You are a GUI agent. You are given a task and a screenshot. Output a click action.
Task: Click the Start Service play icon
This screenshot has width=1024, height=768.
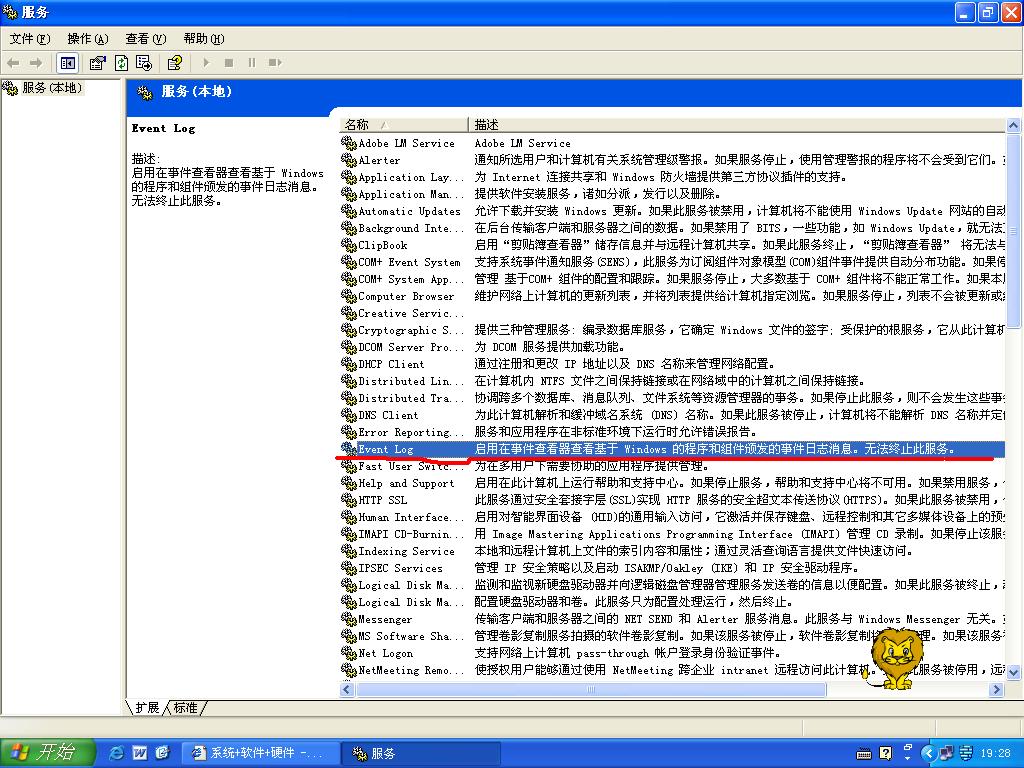point(206,63)
